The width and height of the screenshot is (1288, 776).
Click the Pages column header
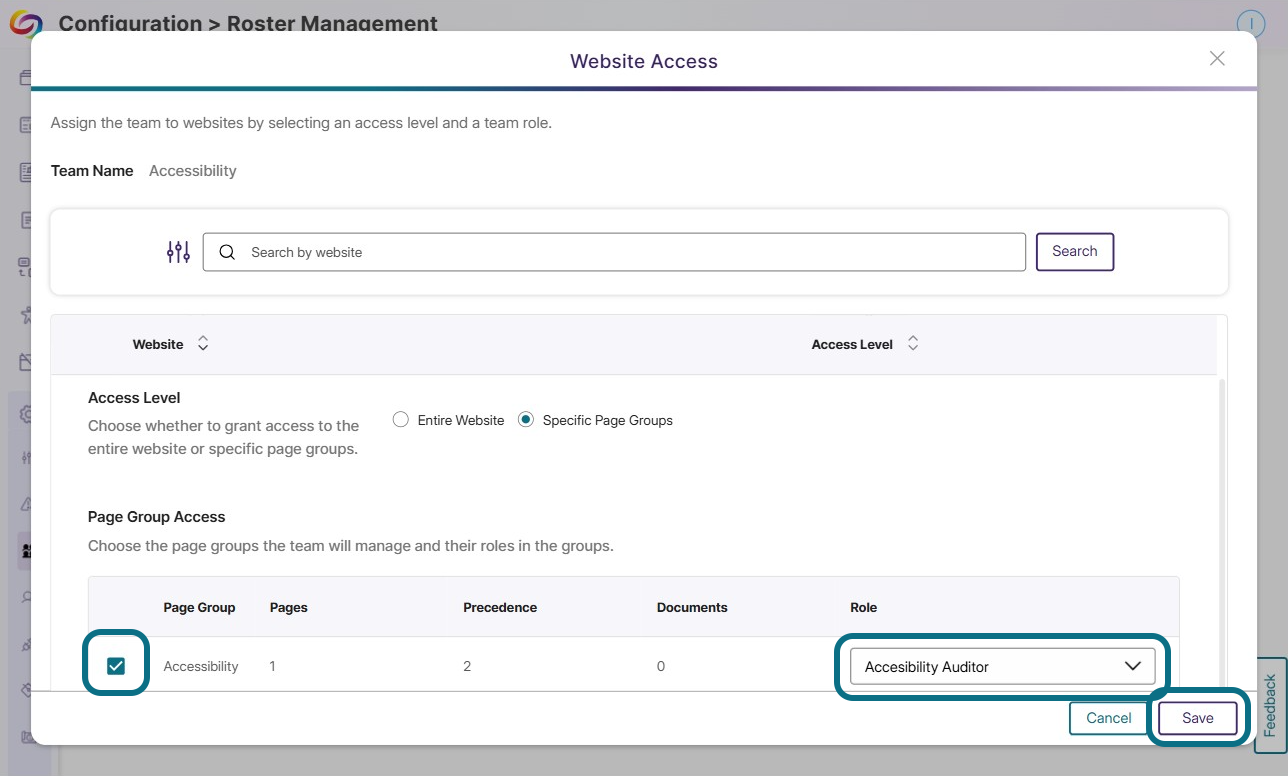[289, 607]
